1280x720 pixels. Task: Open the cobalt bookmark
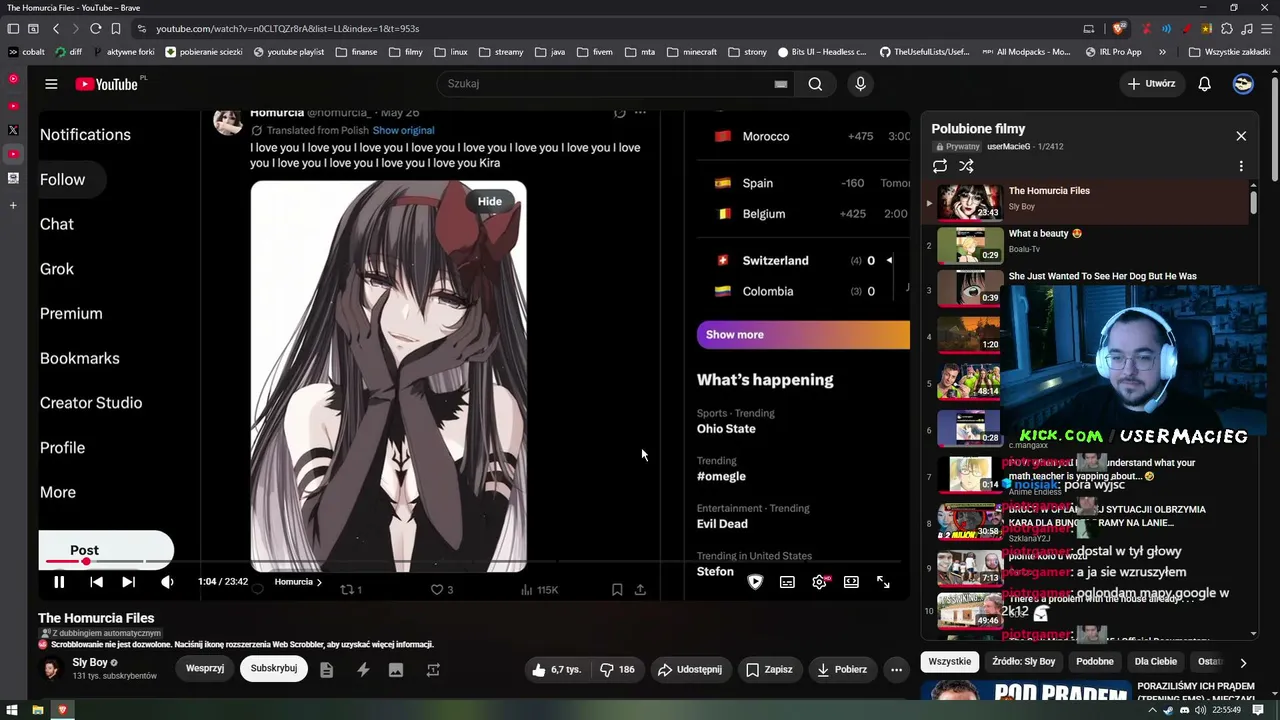pos(26,52)
